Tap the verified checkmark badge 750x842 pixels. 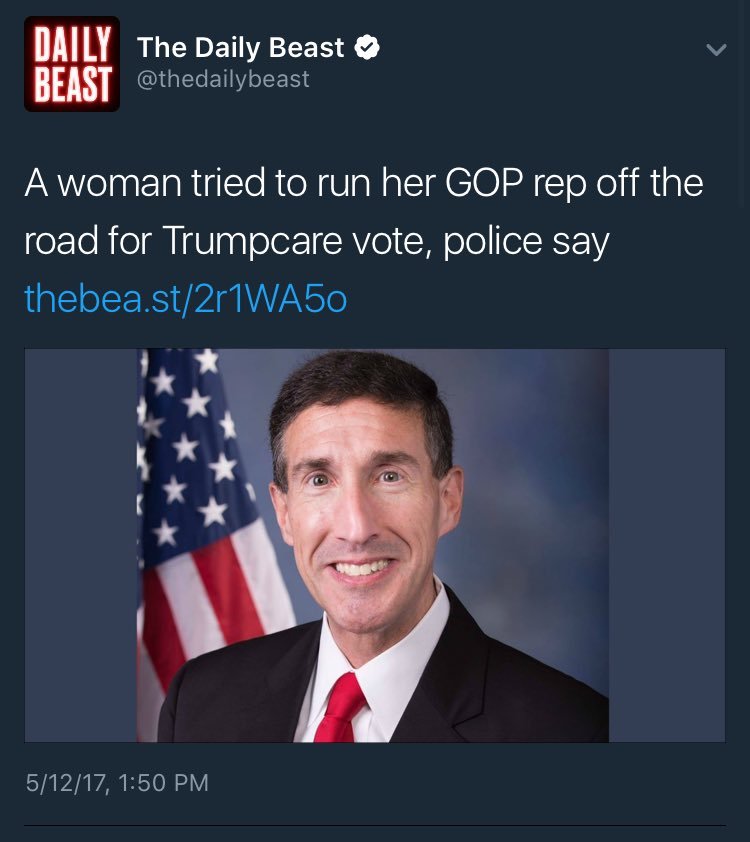367,48
